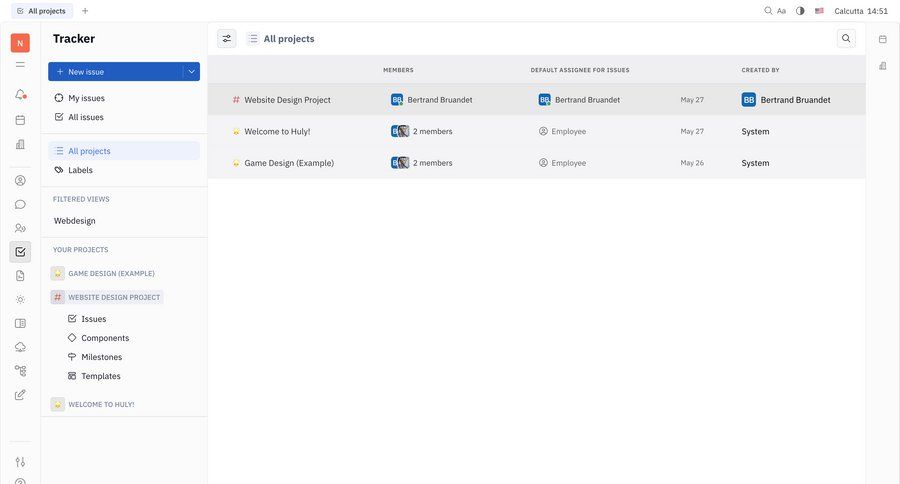Click the view options filter icon

pyautogui.click(x=227, y=38)
